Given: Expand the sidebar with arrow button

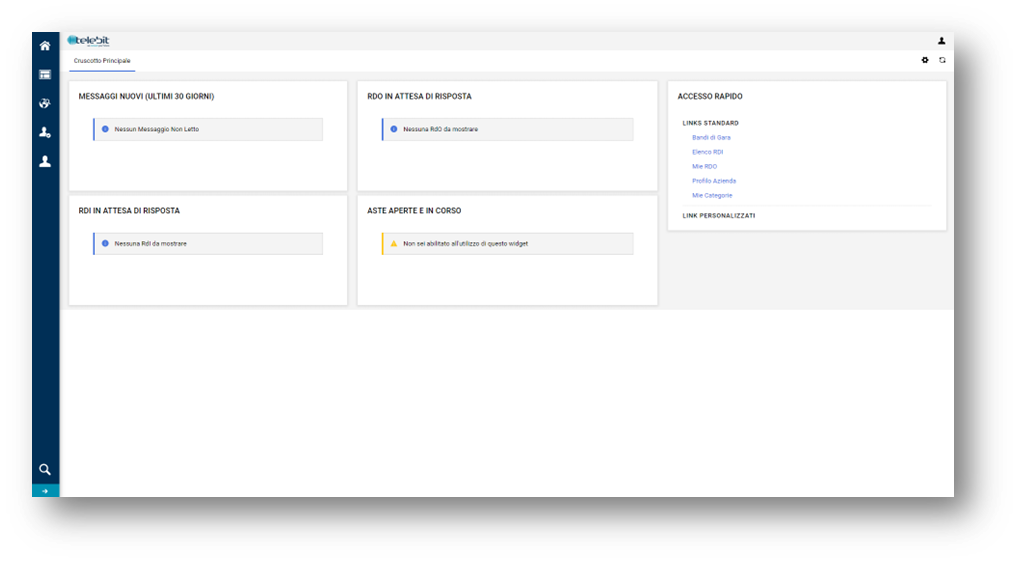Looking at the screenshot, I should click(x=45, y=491).
